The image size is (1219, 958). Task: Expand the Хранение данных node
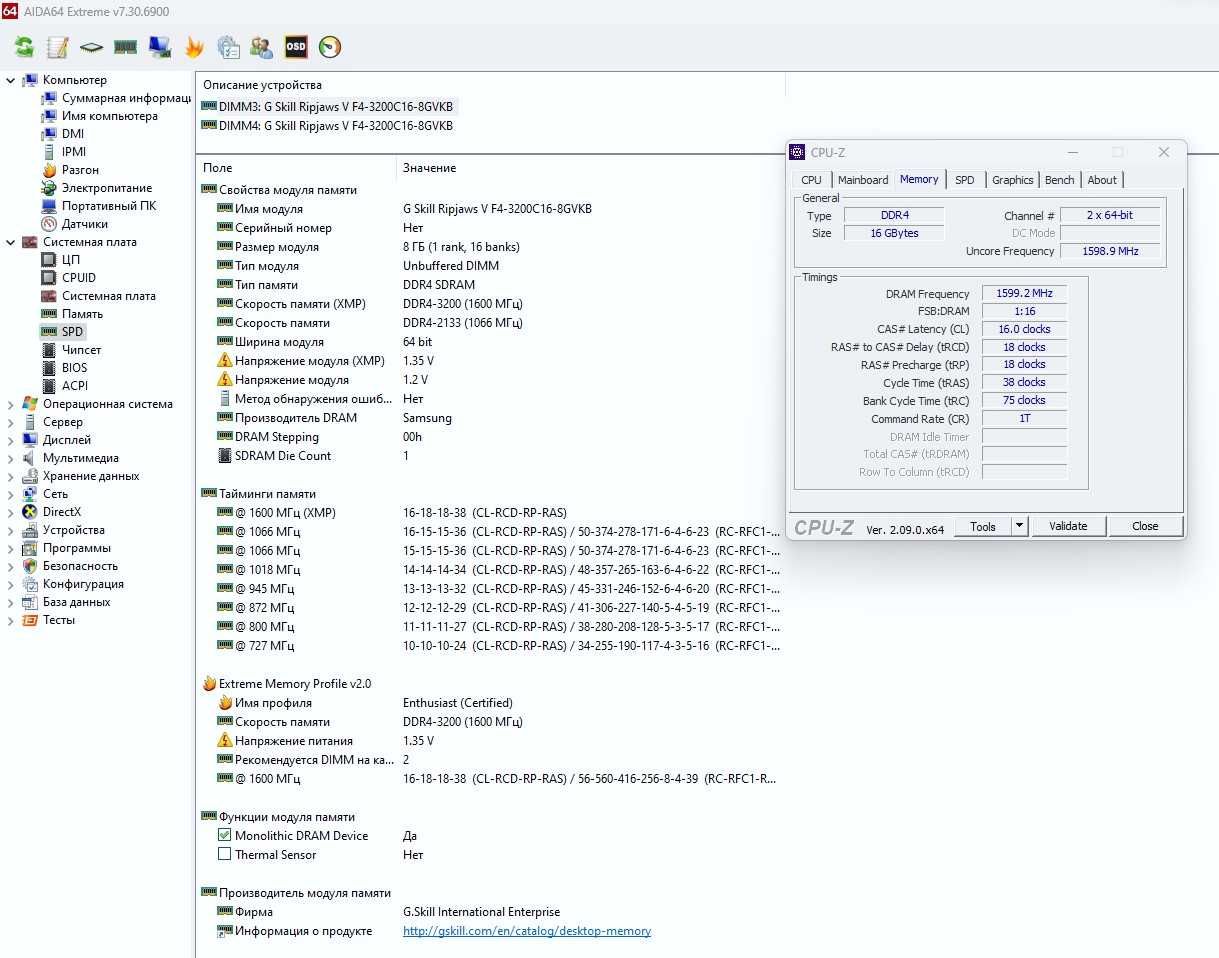(11, 476)
